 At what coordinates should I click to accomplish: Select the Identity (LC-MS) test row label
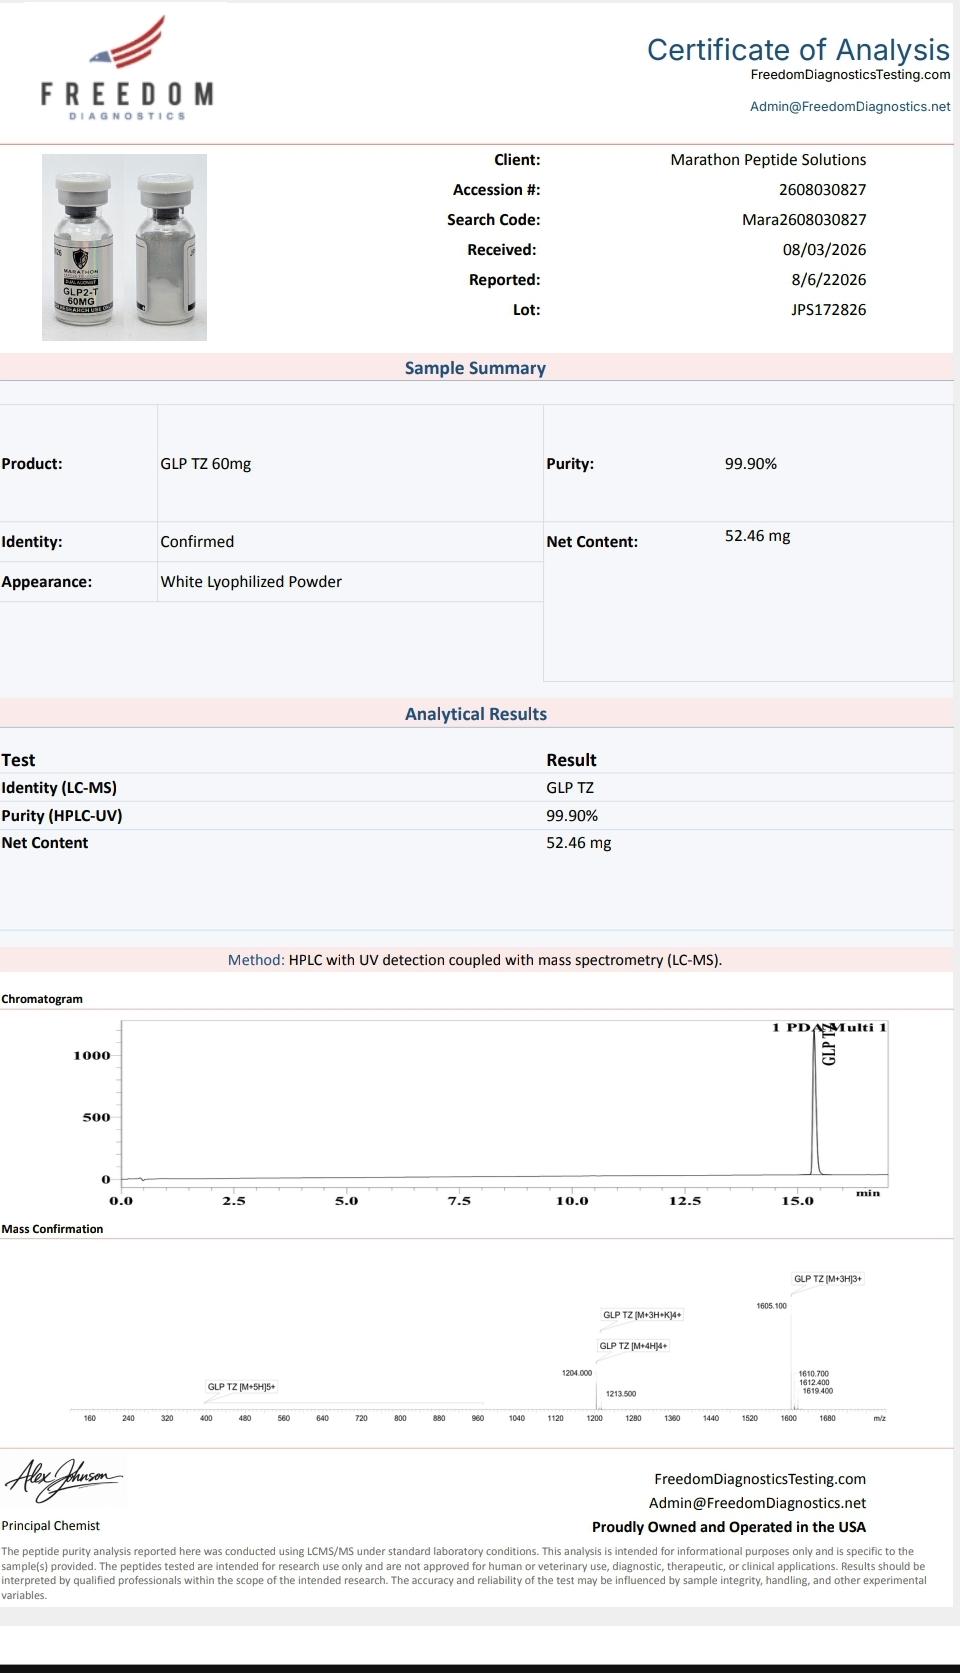pyautogui.click(x=59, y=788)
